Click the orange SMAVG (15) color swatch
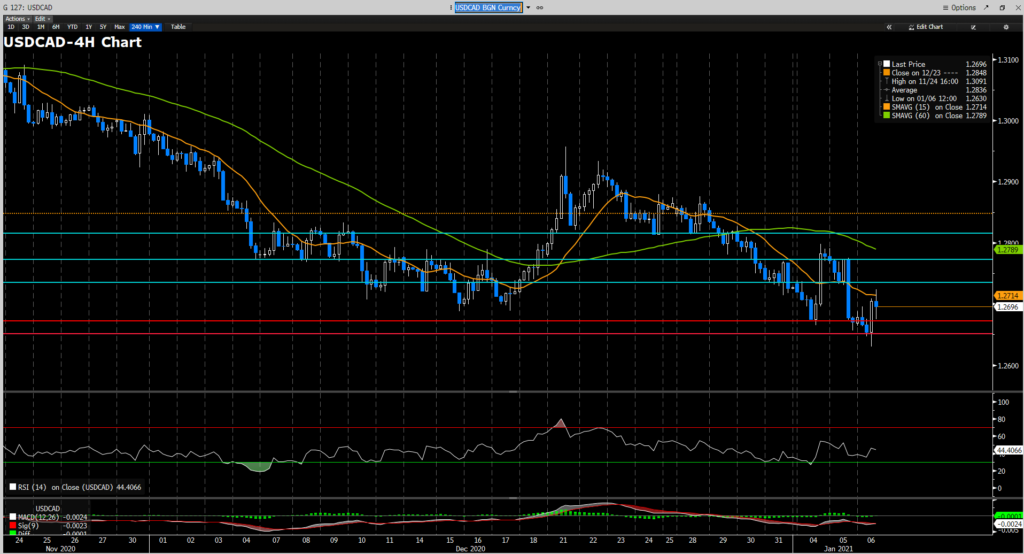 (x=886, y=106)
